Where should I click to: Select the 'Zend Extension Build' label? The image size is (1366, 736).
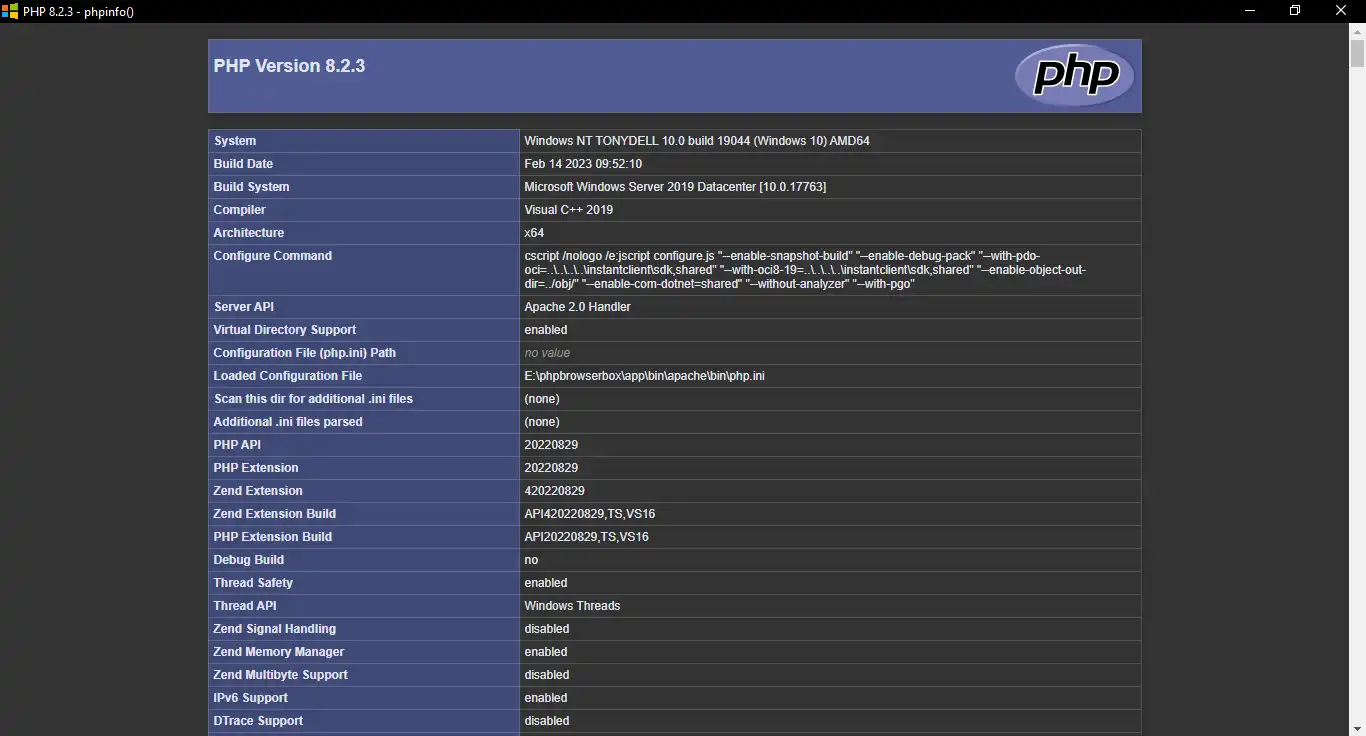click(x=274, y=514)
